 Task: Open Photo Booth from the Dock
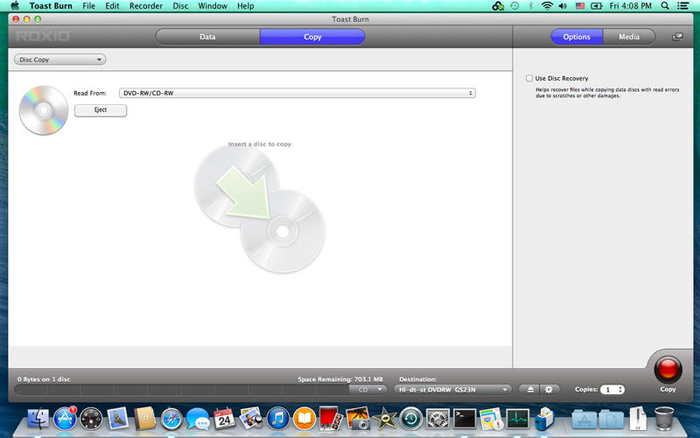click(x=330, y=418)
